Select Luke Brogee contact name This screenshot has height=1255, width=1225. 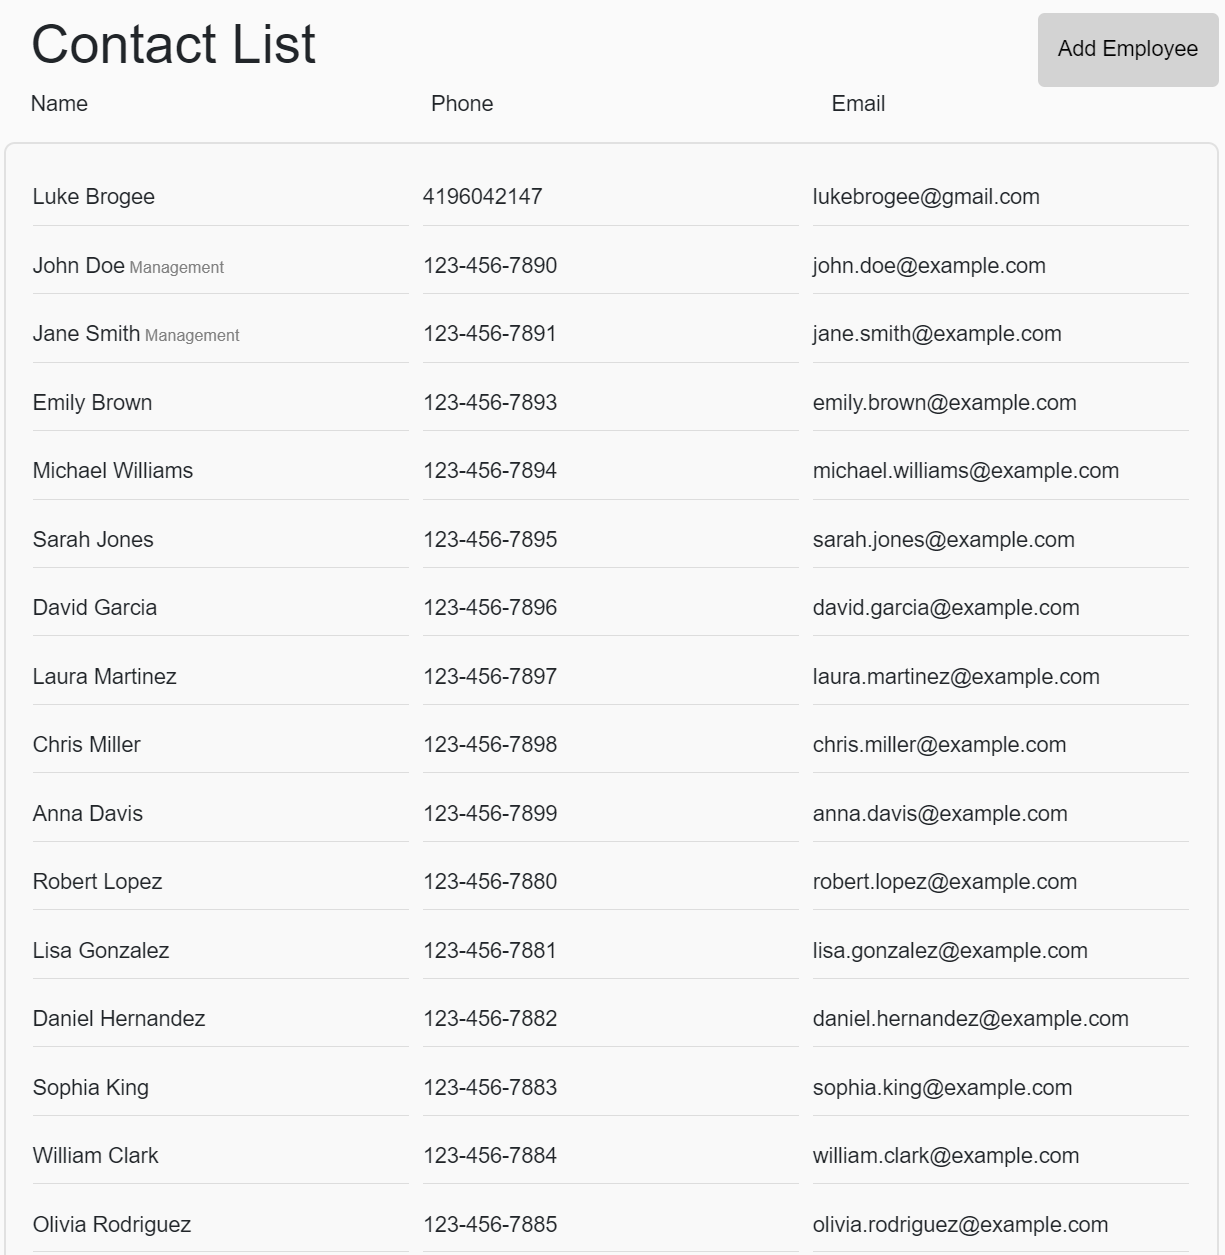(93, 197)
